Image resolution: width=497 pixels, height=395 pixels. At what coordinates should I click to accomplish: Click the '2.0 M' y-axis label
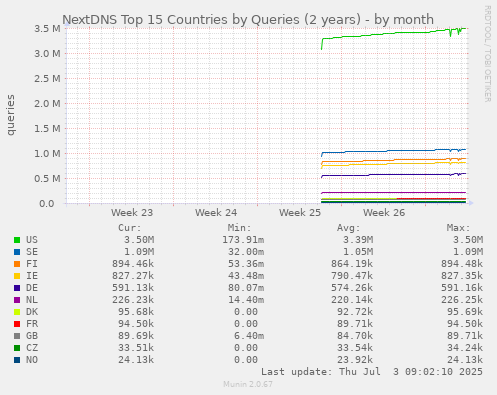click(x=47, y=104)
